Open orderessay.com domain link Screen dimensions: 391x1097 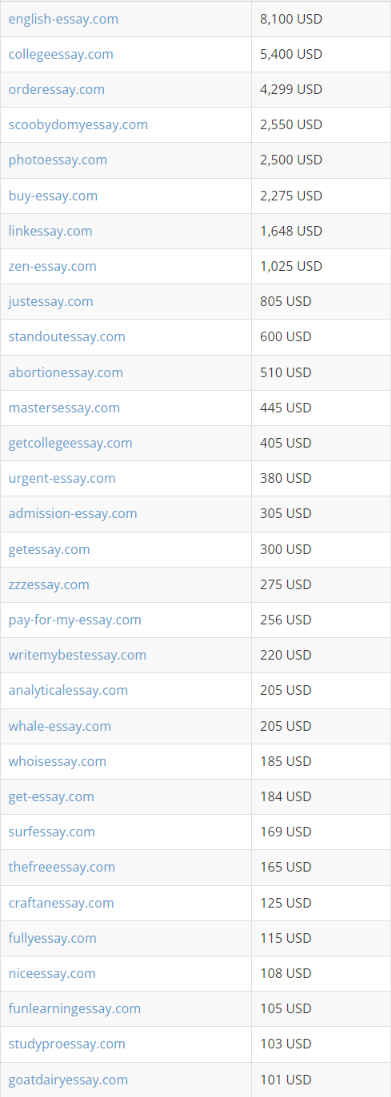tap(57, 89)
